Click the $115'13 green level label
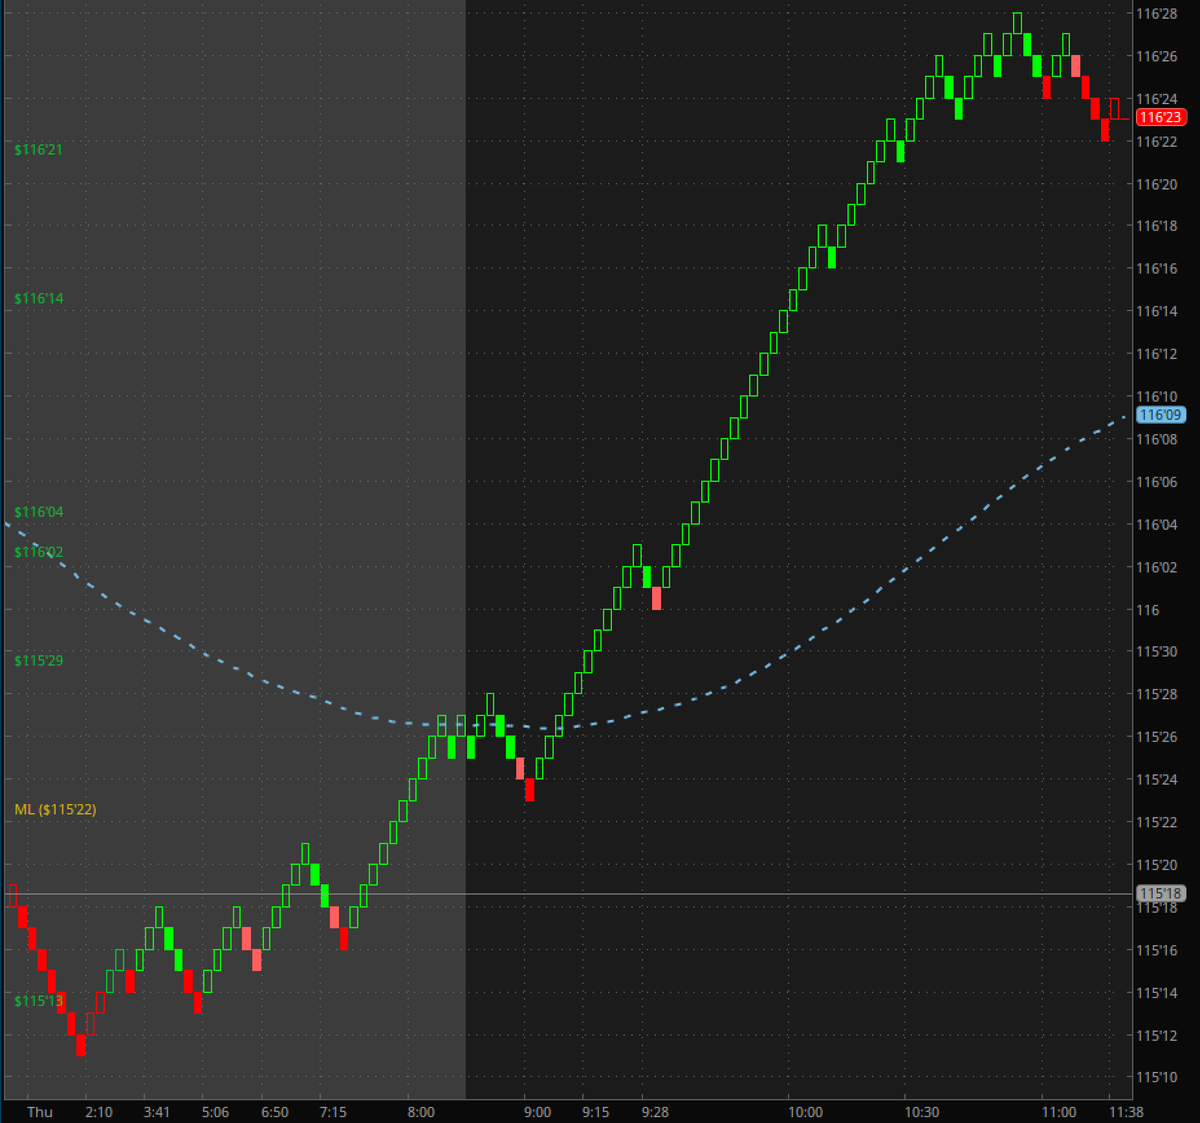The image size is (1200, 1123). click(38, 1001)
